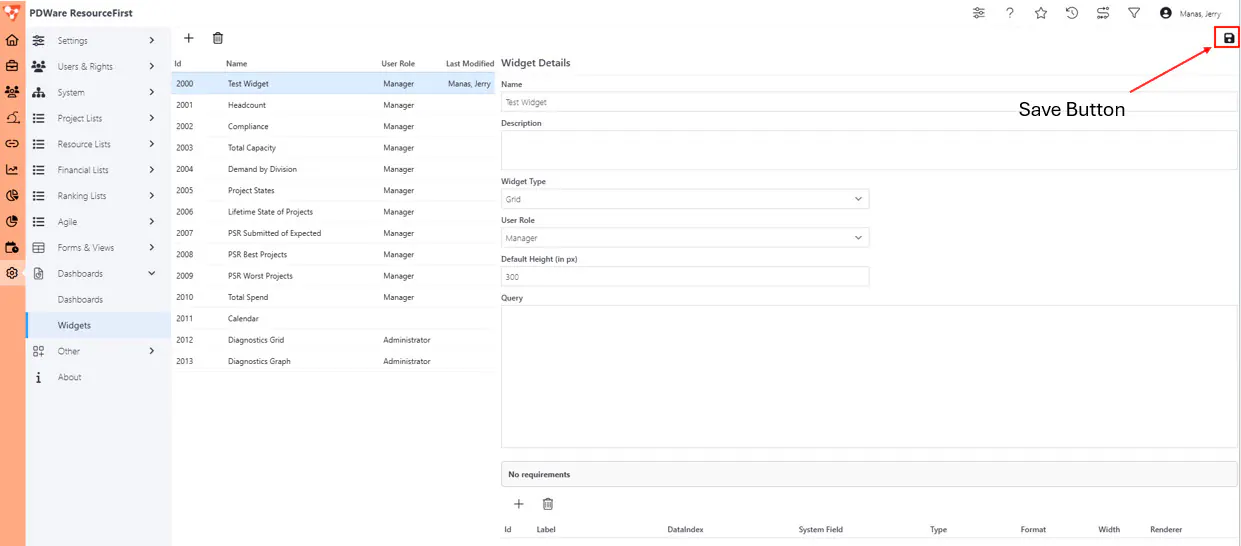This screenshot has height=546, width=1241.
Task: Click the About info icon
Action: click(x=38, y=377)
